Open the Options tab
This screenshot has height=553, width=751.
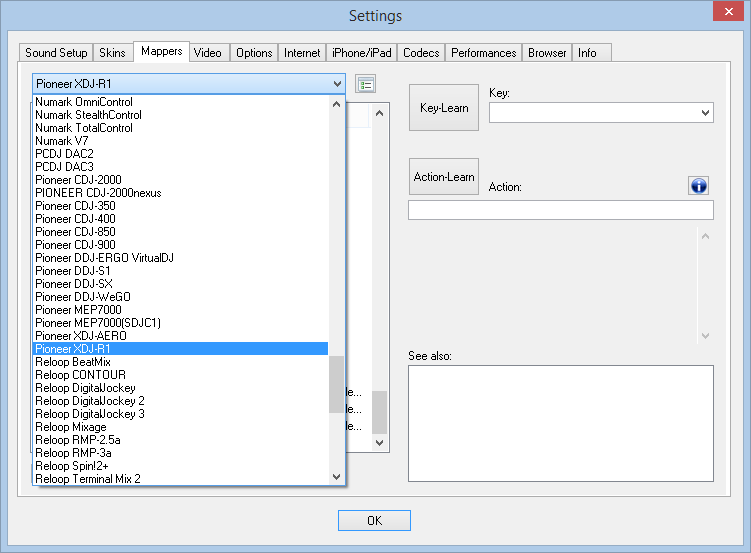tap(254, 53)
